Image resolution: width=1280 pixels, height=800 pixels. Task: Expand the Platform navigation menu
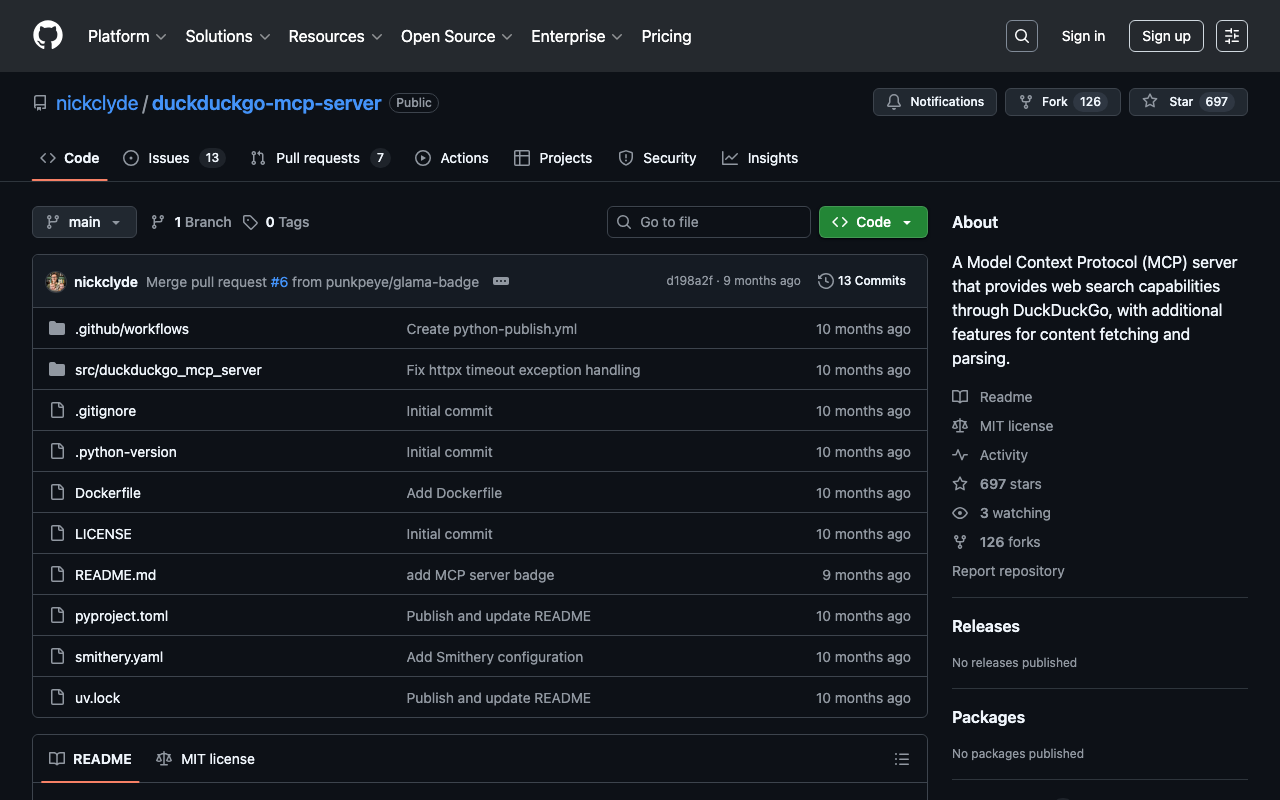(x=127, y=36)
